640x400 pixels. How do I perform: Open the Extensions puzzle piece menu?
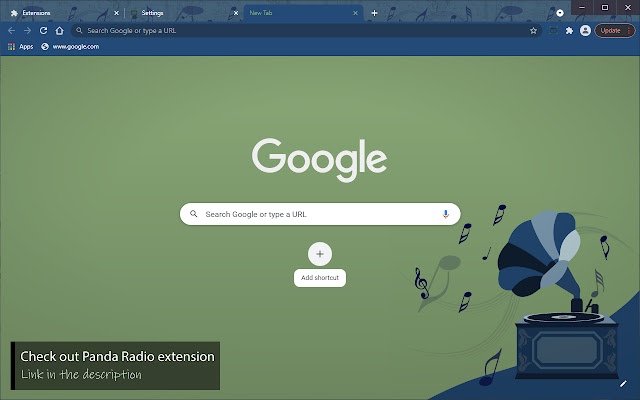[569, 31]
